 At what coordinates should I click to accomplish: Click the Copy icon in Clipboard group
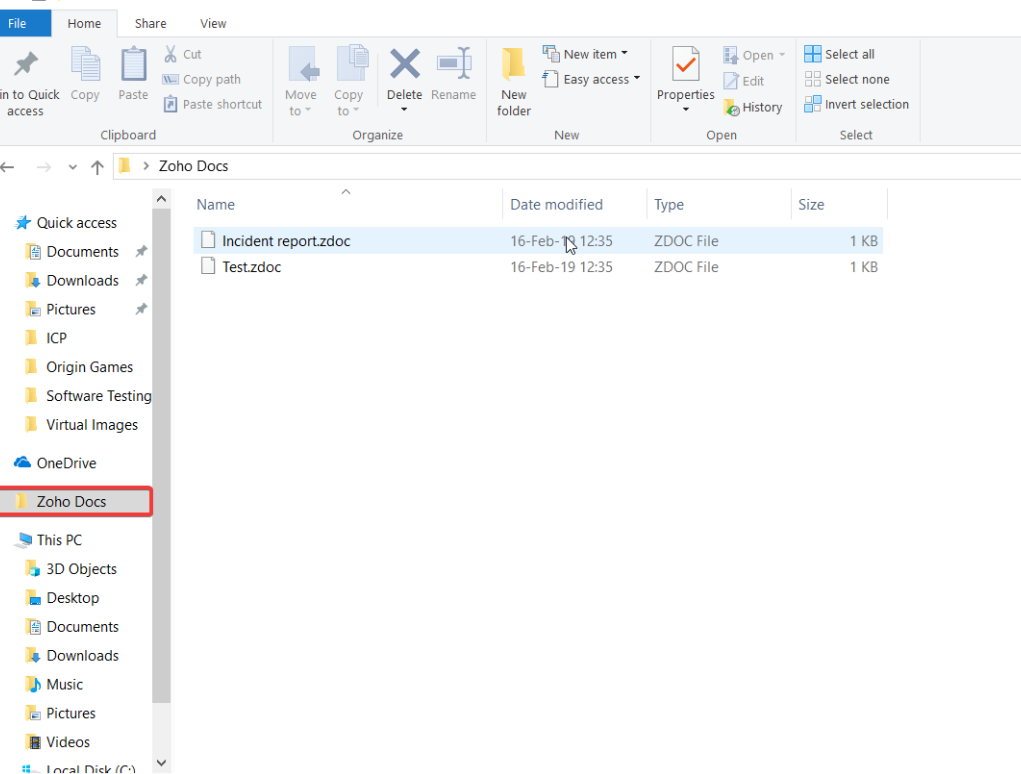[x=85, y=65]
